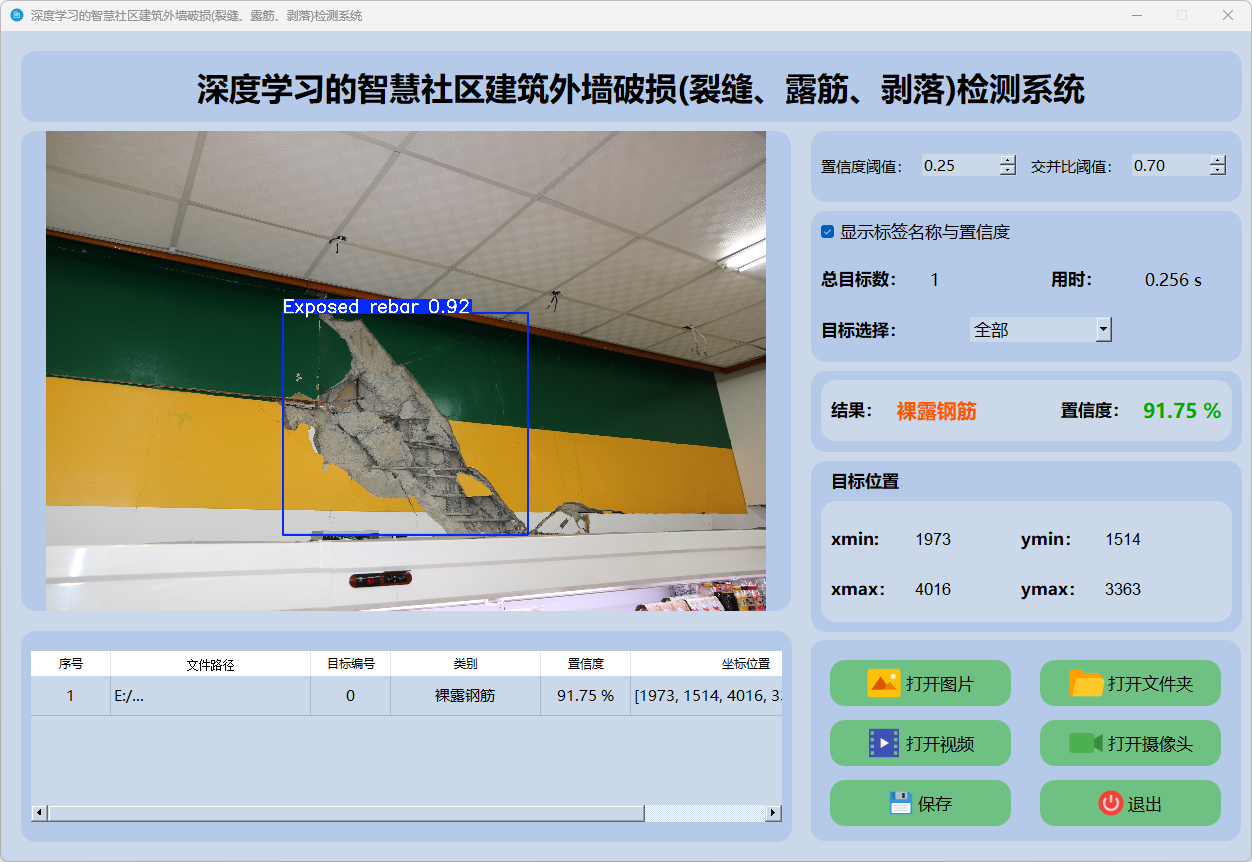Viewport: 1252px width, 862px height.
Task: Click the picture icon on 打开图片 button
Action: point(884,683)
